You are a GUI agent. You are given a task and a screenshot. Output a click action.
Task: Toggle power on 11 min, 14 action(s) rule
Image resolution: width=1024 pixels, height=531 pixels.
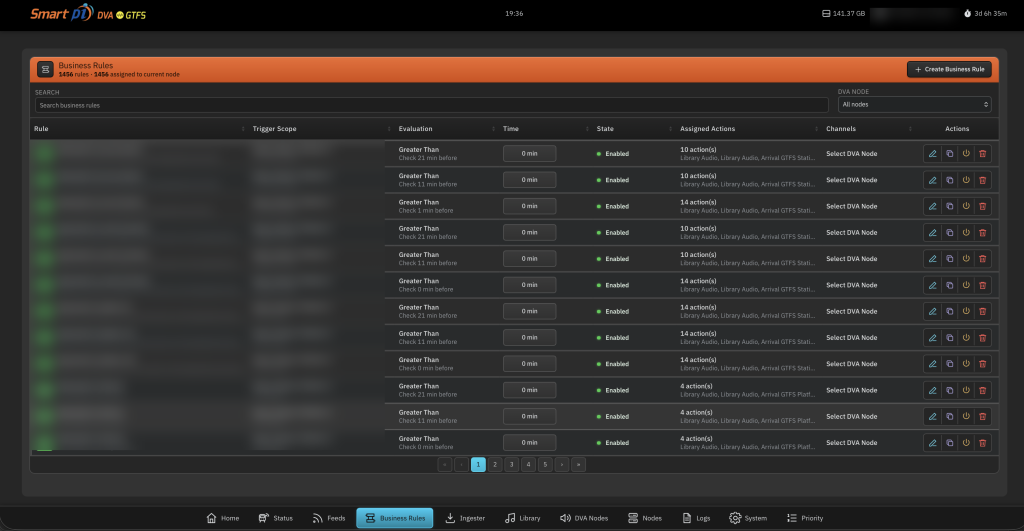(x=966, y=338)
